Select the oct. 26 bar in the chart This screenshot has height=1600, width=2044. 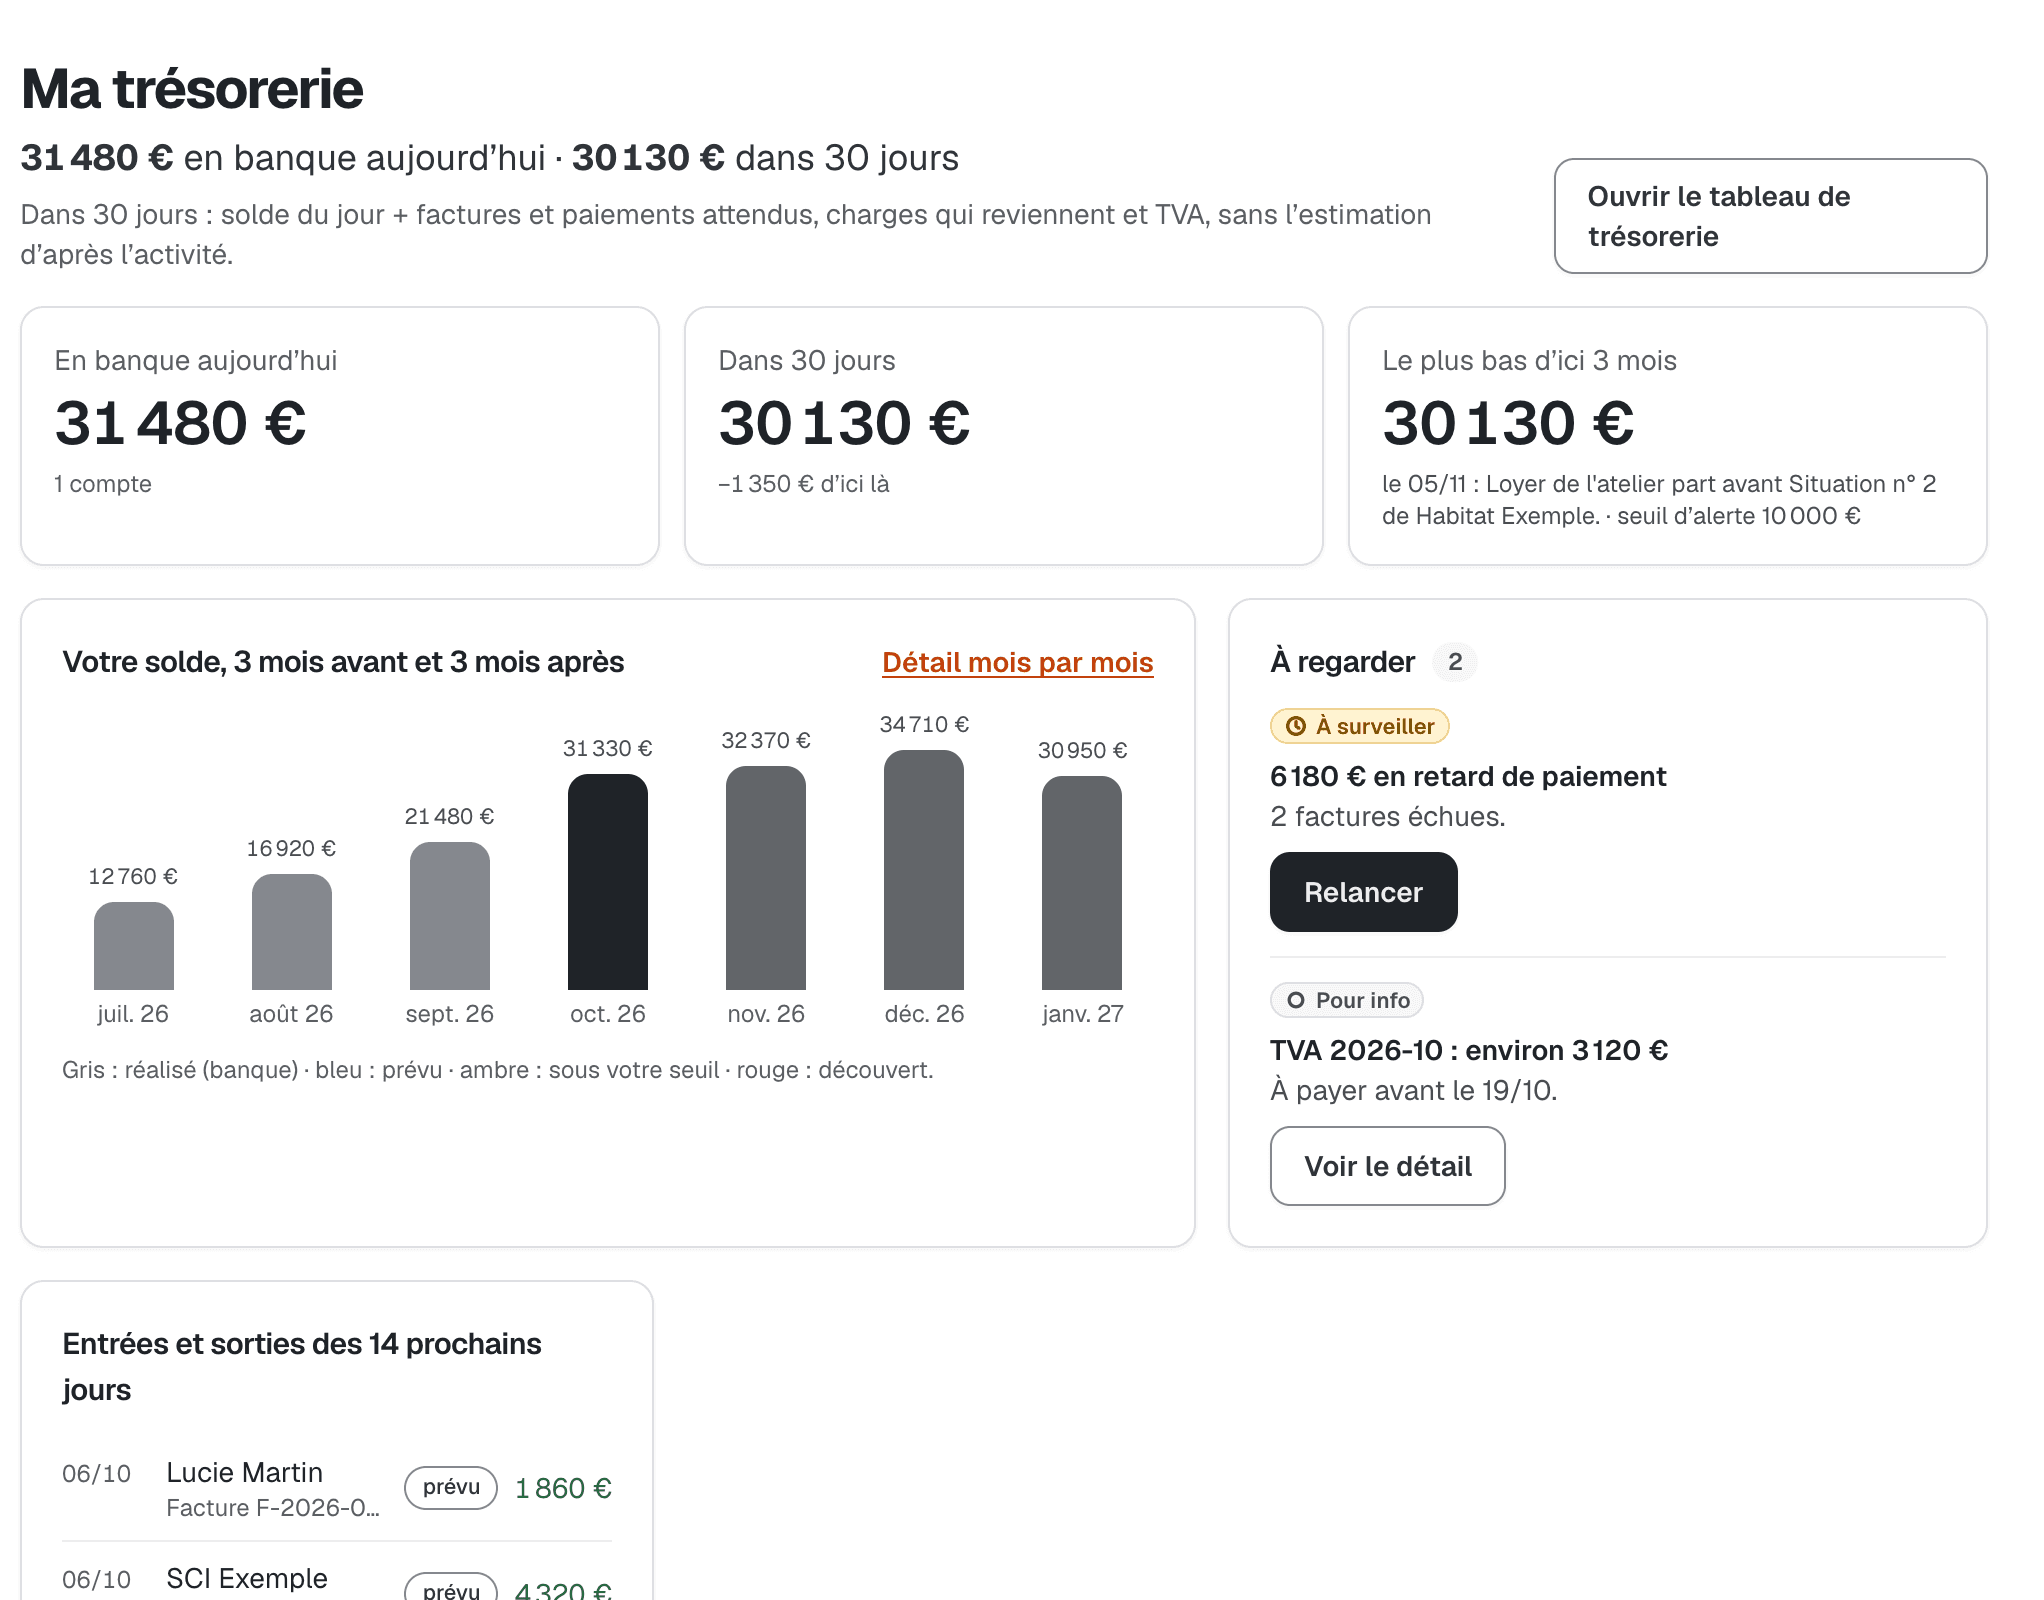click(x=607, y=882)
